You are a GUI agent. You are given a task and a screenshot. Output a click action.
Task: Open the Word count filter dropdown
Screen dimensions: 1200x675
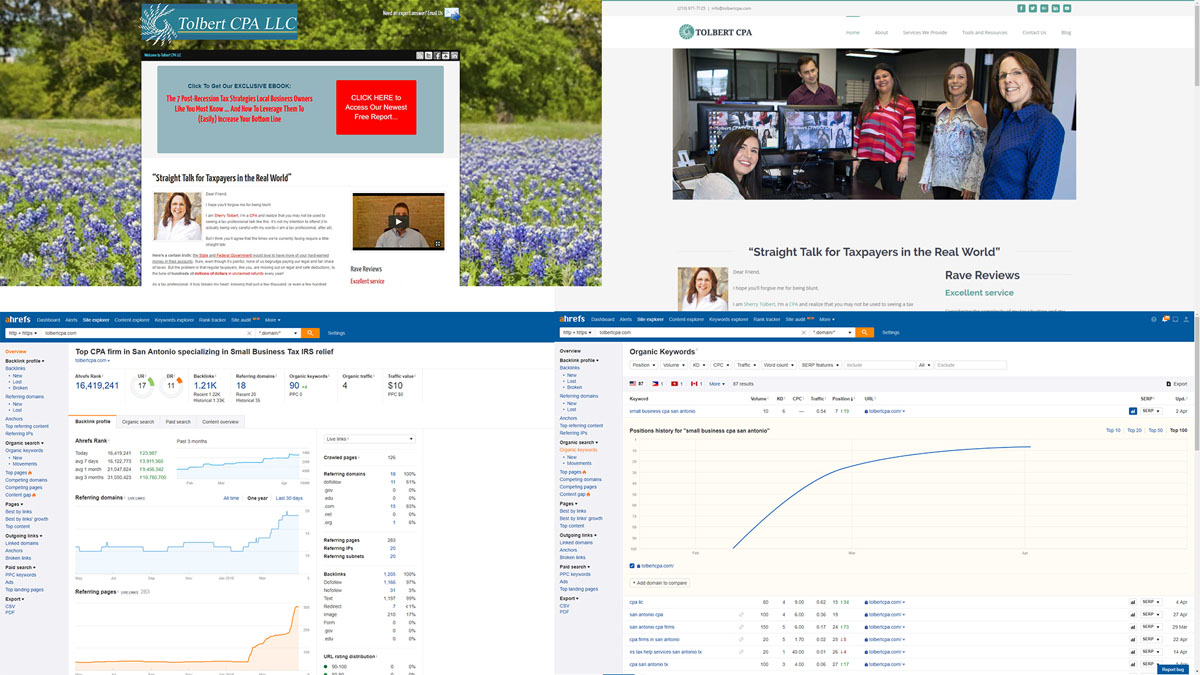tap(778, 365)
